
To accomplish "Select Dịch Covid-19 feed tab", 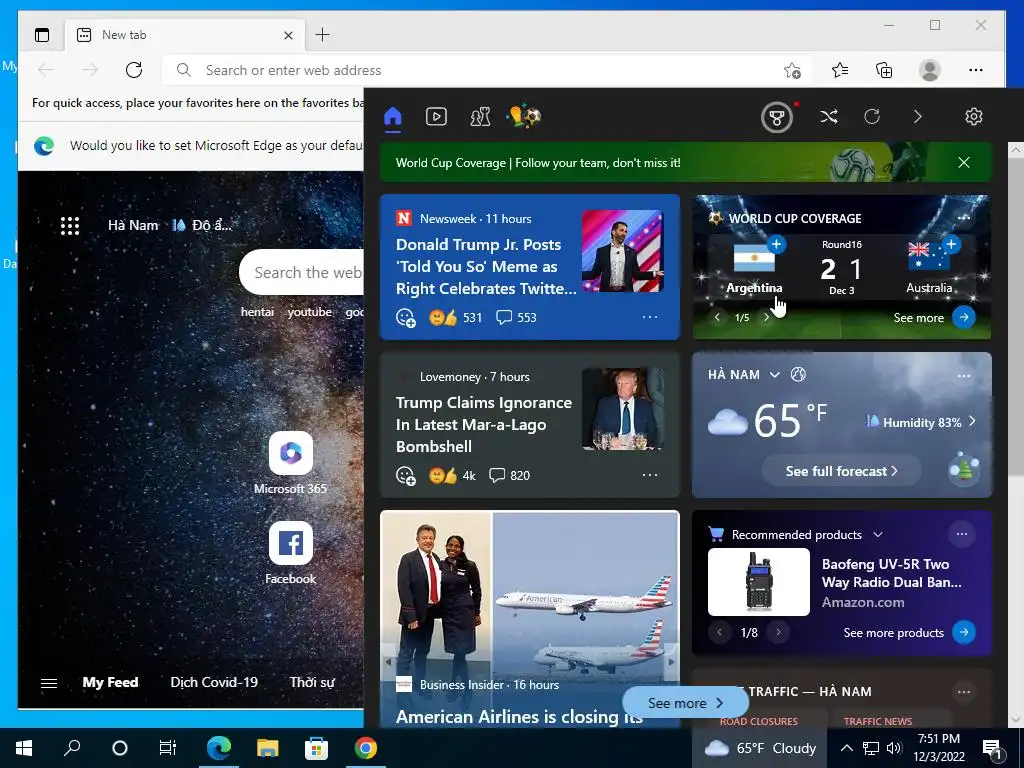I will click(214, 682).
